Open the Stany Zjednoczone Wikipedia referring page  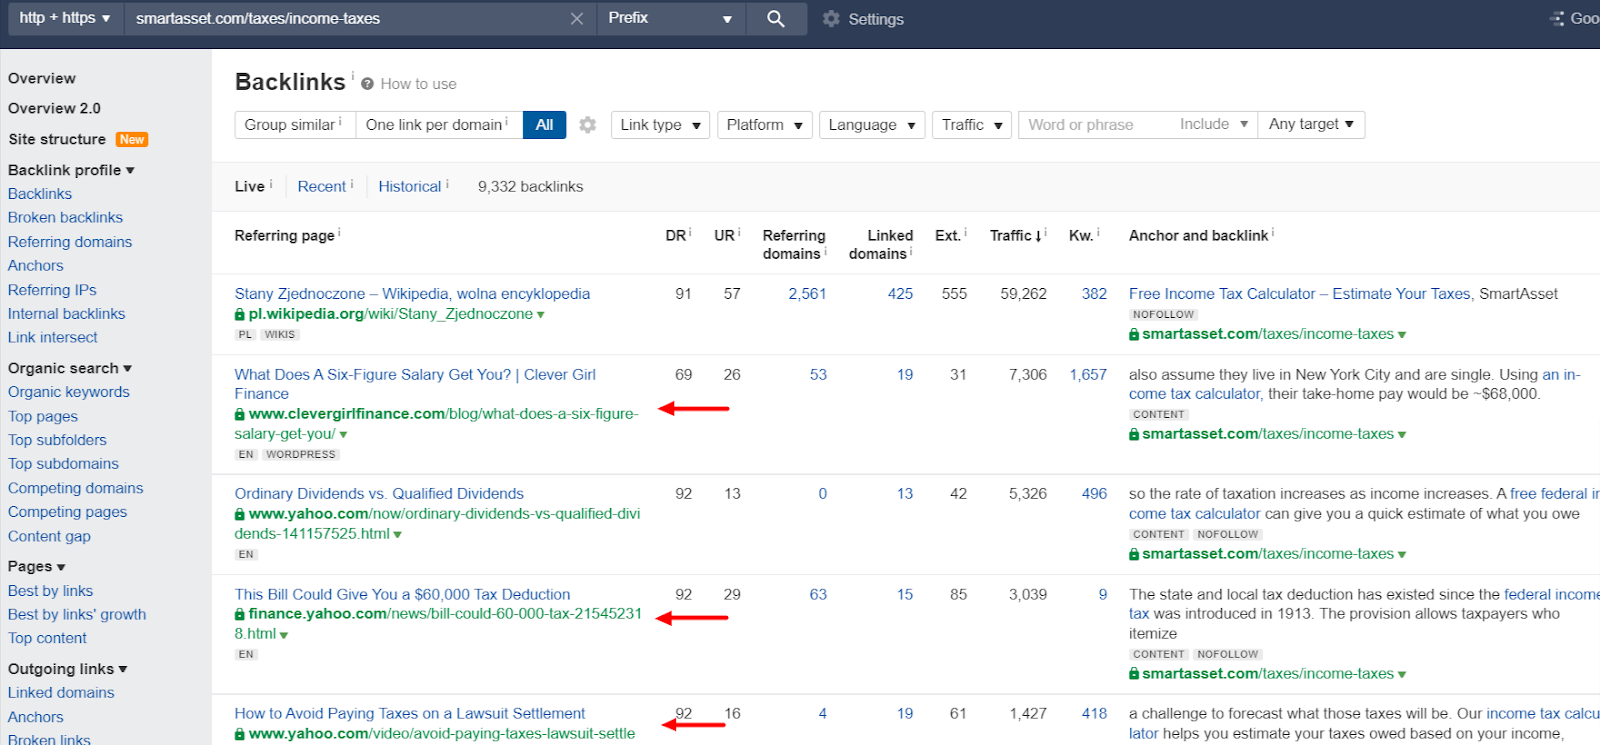coord(412,294)
